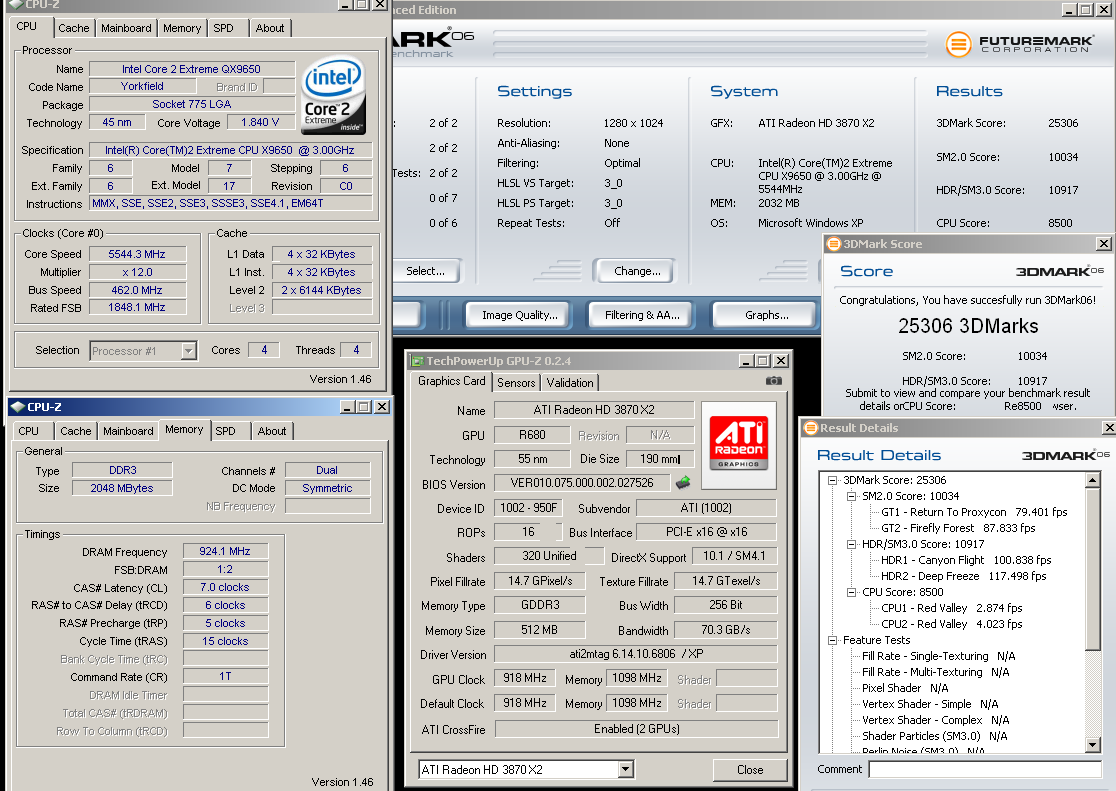Viewport: 1116px width, 791px height.
Task: Click the Result Details vertical scrollbar thumb
Action: [1093, 568]
